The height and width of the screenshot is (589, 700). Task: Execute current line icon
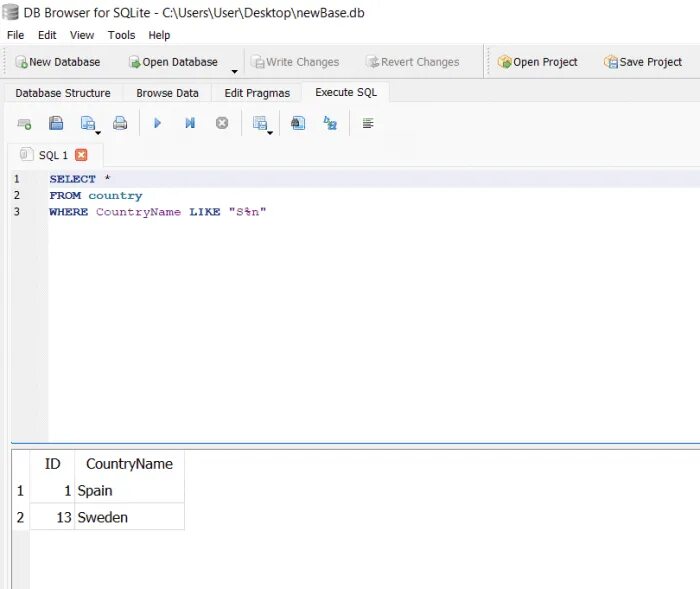(x=190, y=123)
